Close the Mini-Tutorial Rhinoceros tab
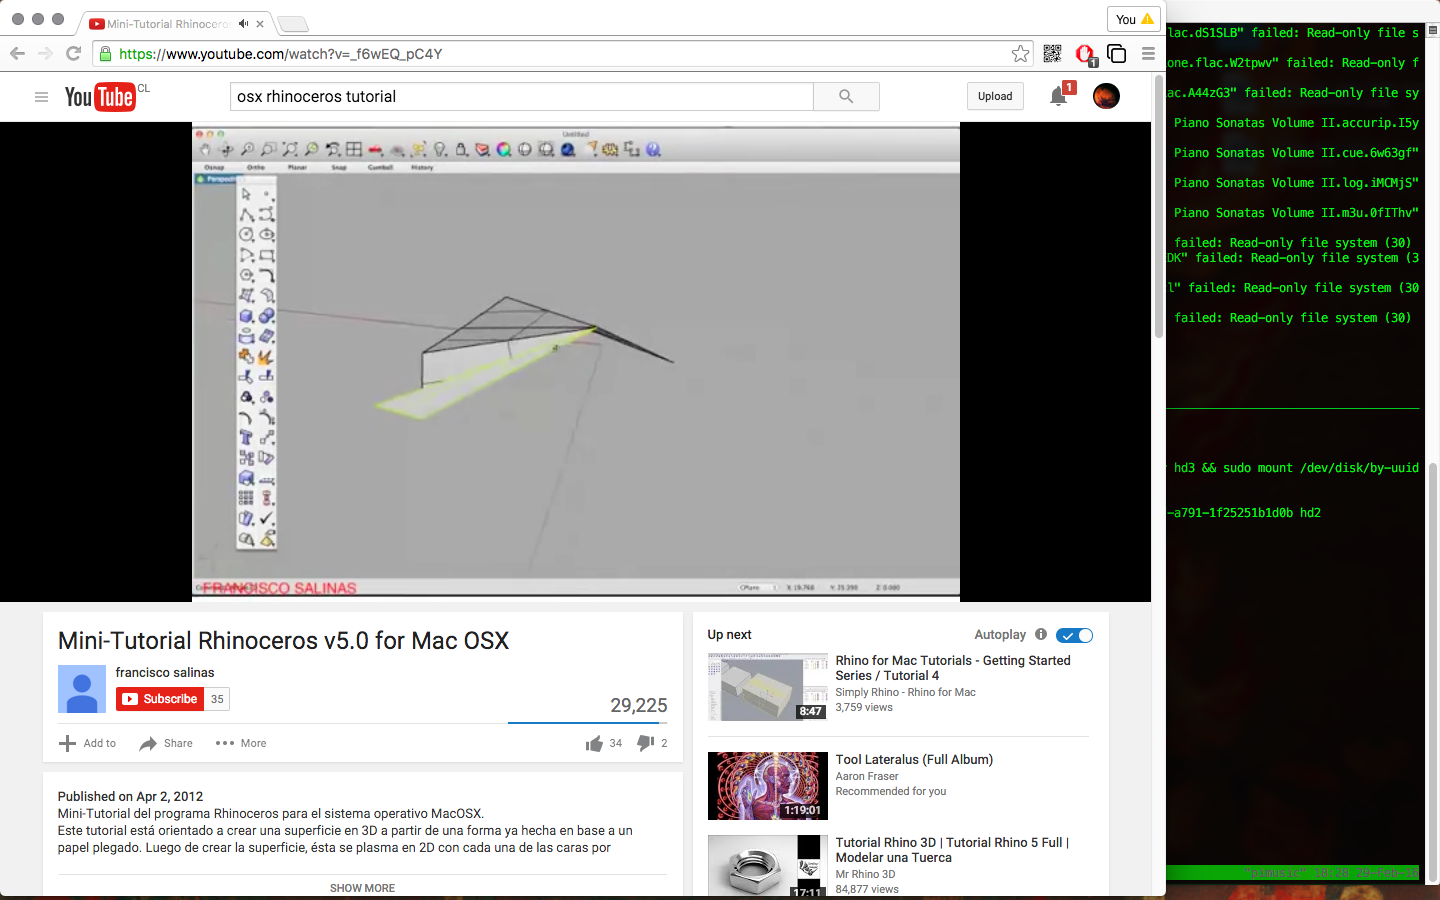This screenshot has height=900, width=1440. click(x=261, y=23)
